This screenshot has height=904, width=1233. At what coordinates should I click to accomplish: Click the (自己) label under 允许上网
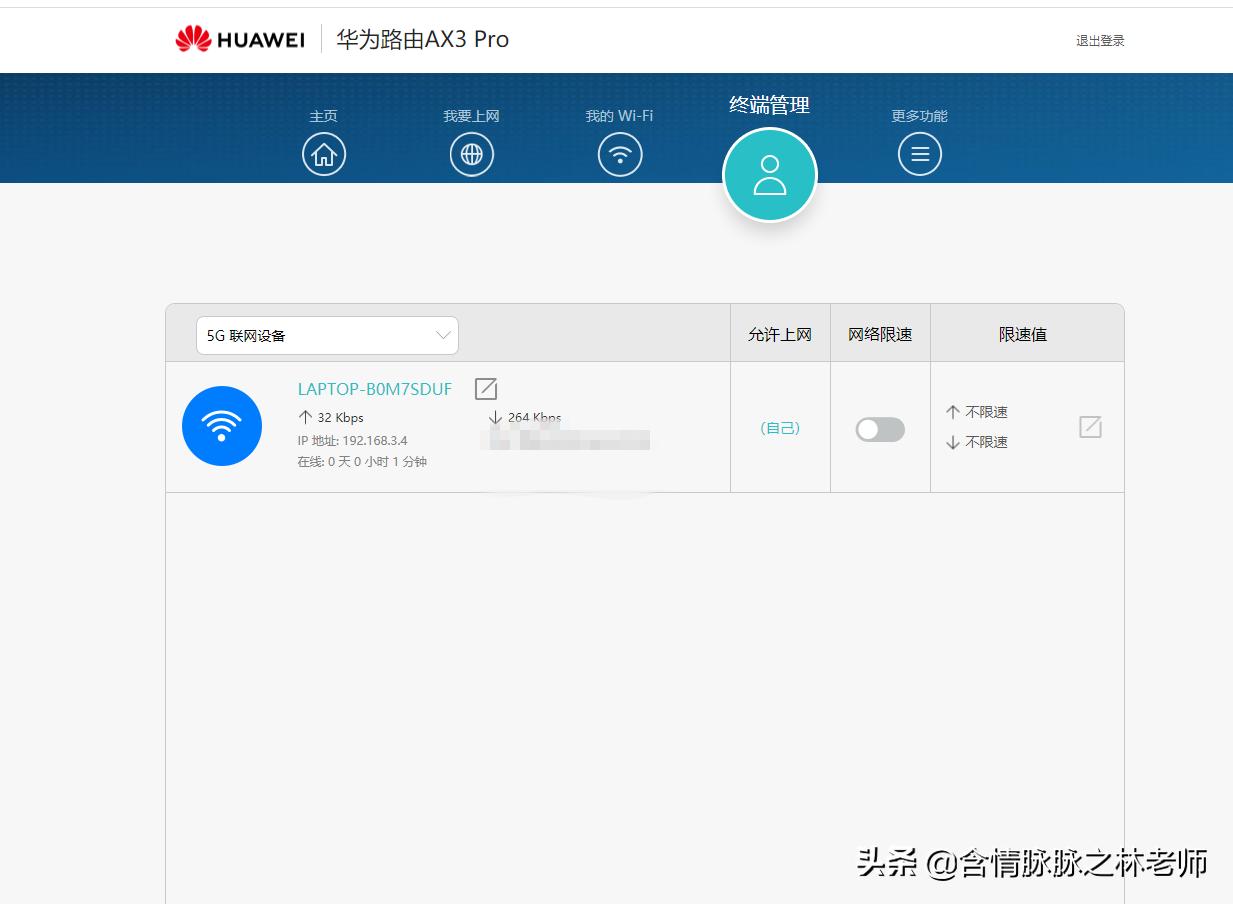(x=780, y=427)
